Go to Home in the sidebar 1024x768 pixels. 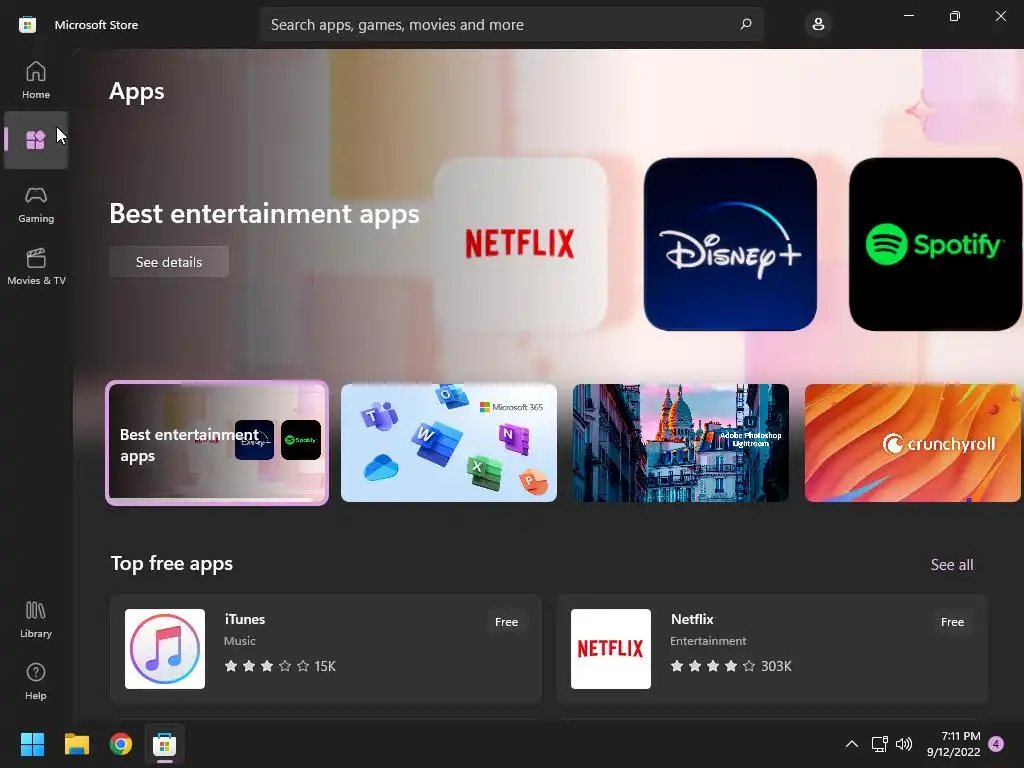pyautogui.click(x=36, y=80)
